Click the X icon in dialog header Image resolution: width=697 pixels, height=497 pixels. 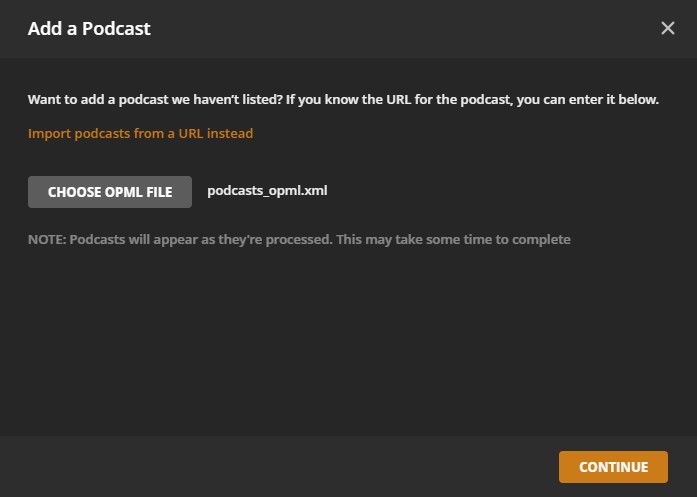[x=668, y=28]
